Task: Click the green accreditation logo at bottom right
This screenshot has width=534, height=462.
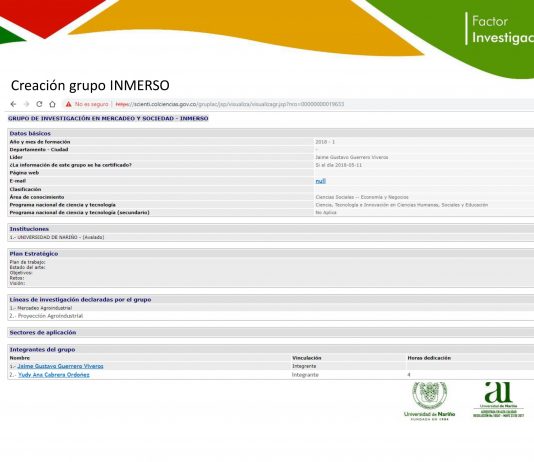Action: click(499, 400)
